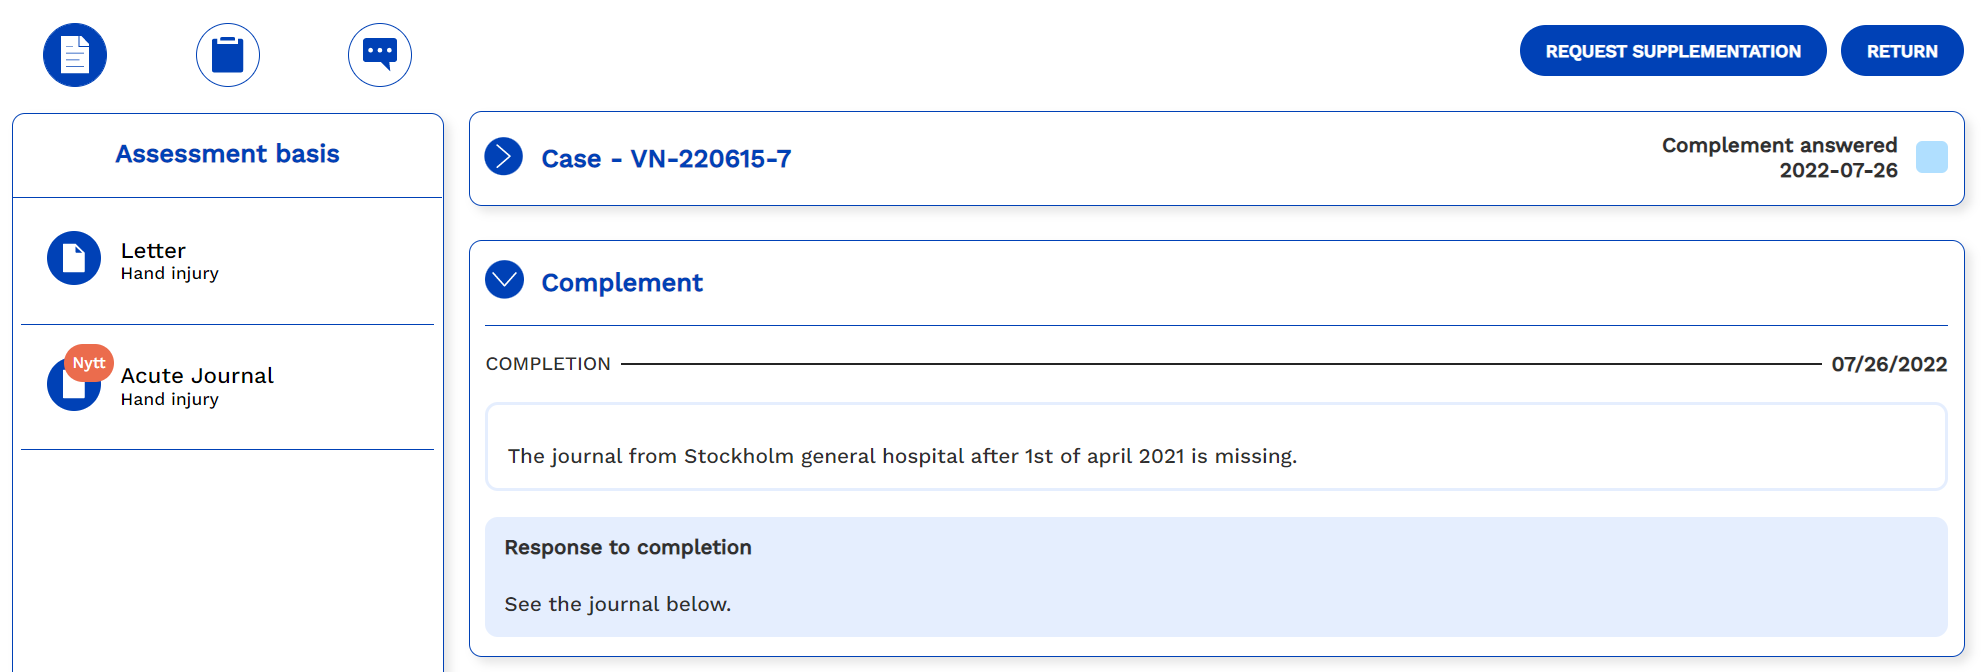
Task: Open the chat messages icon
Action: (x=380, y=55)
